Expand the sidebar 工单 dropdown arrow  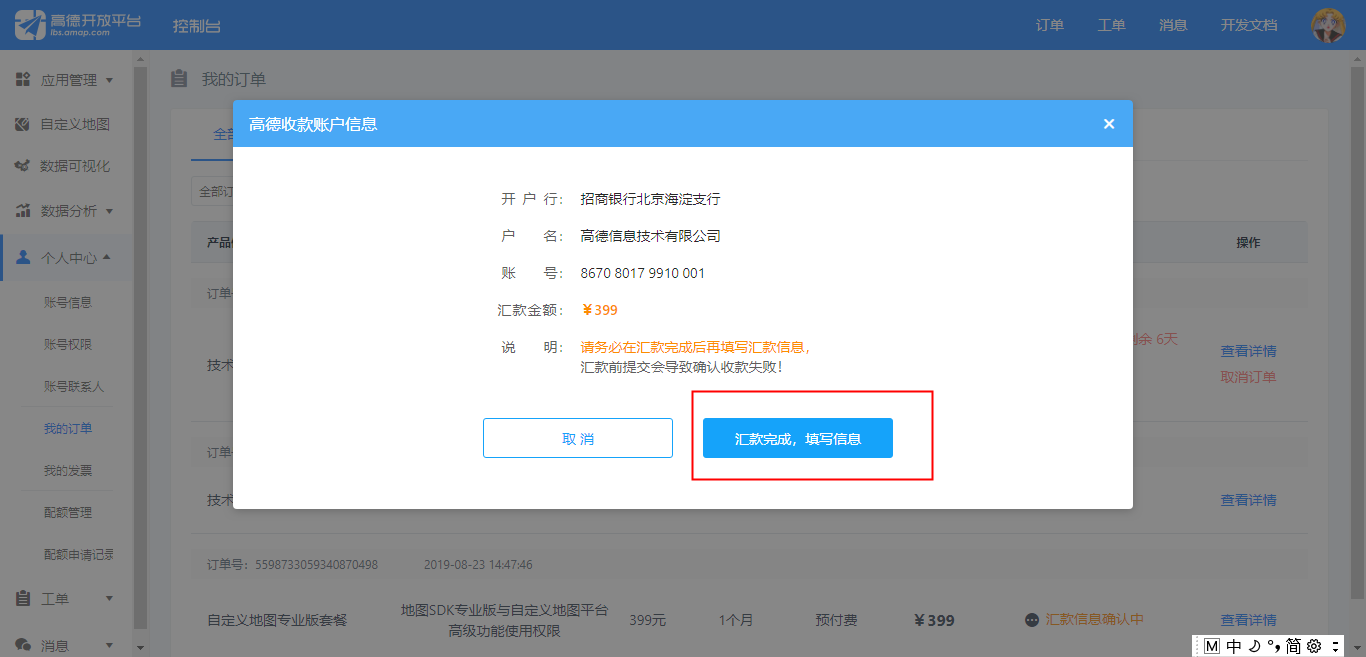click(109, 598)
